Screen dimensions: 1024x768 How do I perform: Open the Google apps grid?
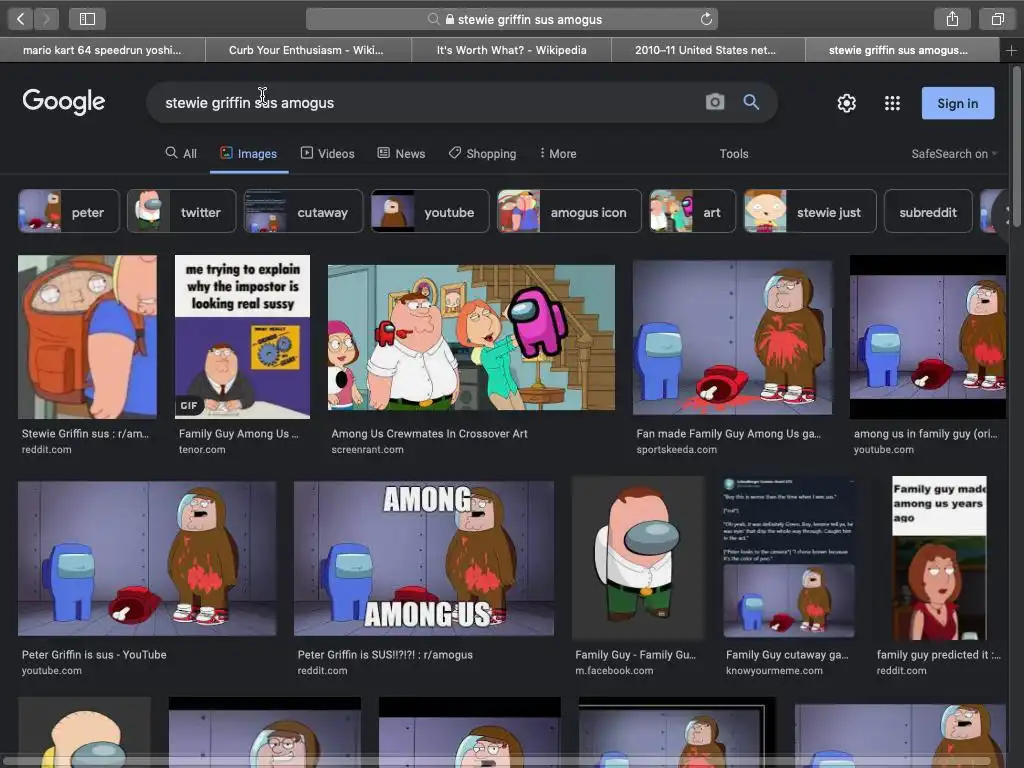coord(892,103)
